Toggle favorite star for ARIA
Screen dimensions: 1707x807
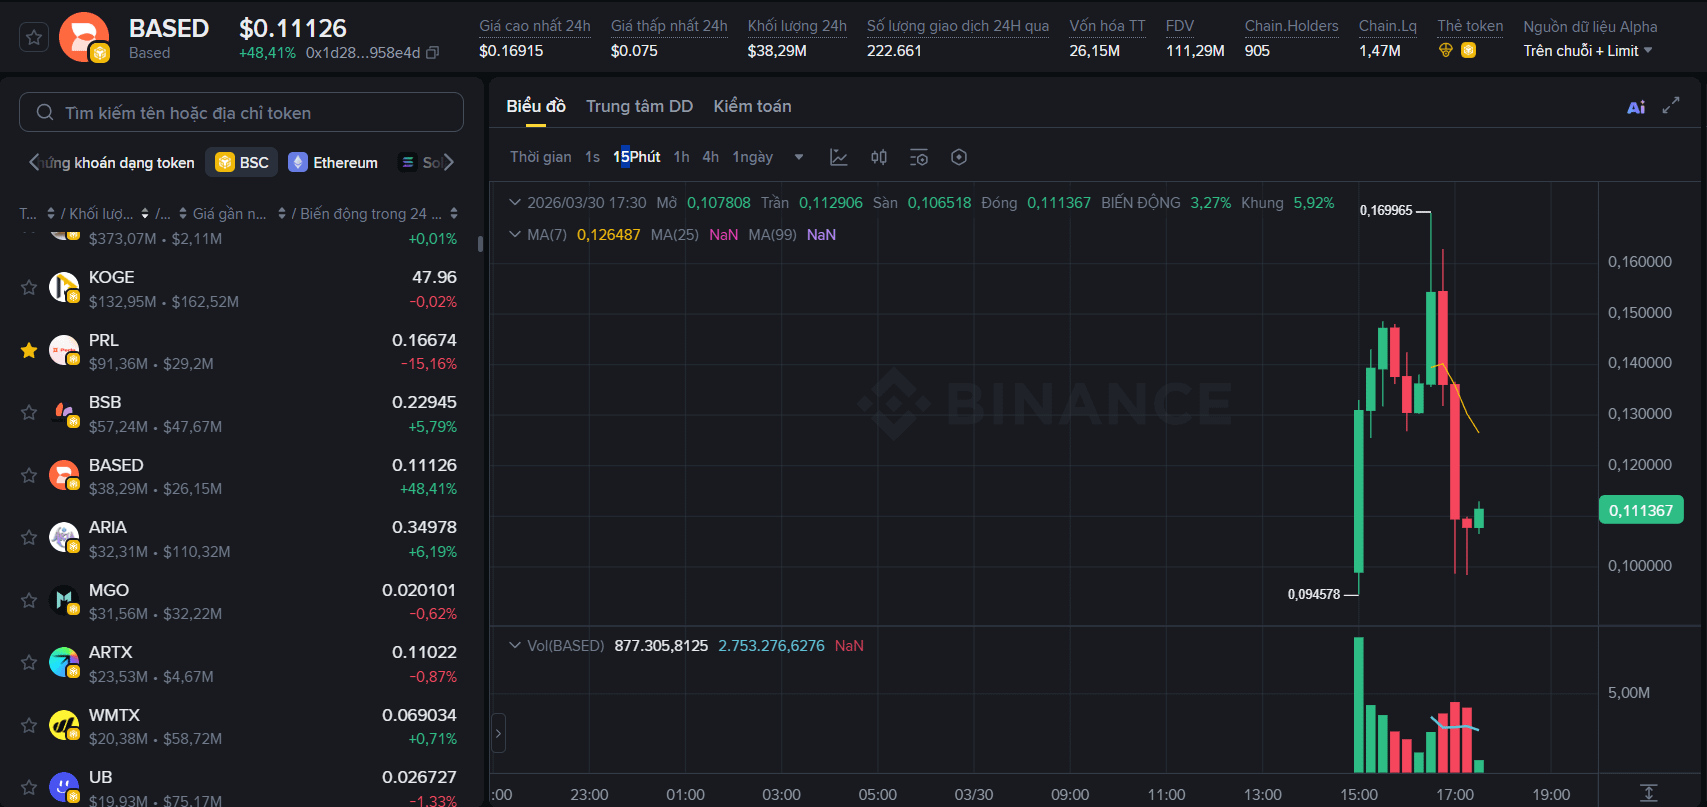[x=29, y=537]
